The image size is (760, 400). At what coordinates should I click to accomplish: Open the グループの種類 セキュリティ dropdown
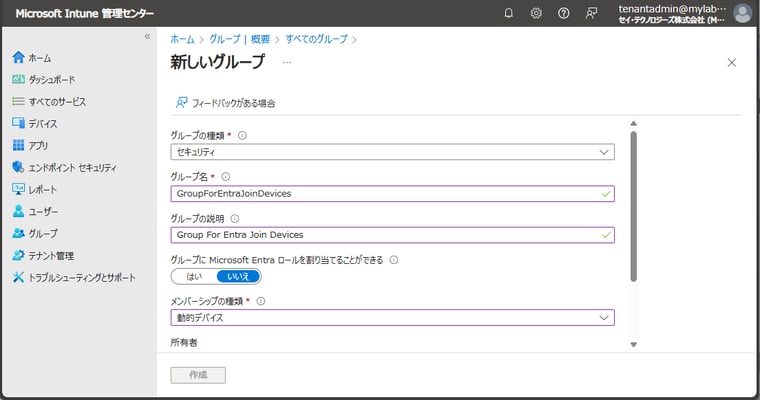393,152
